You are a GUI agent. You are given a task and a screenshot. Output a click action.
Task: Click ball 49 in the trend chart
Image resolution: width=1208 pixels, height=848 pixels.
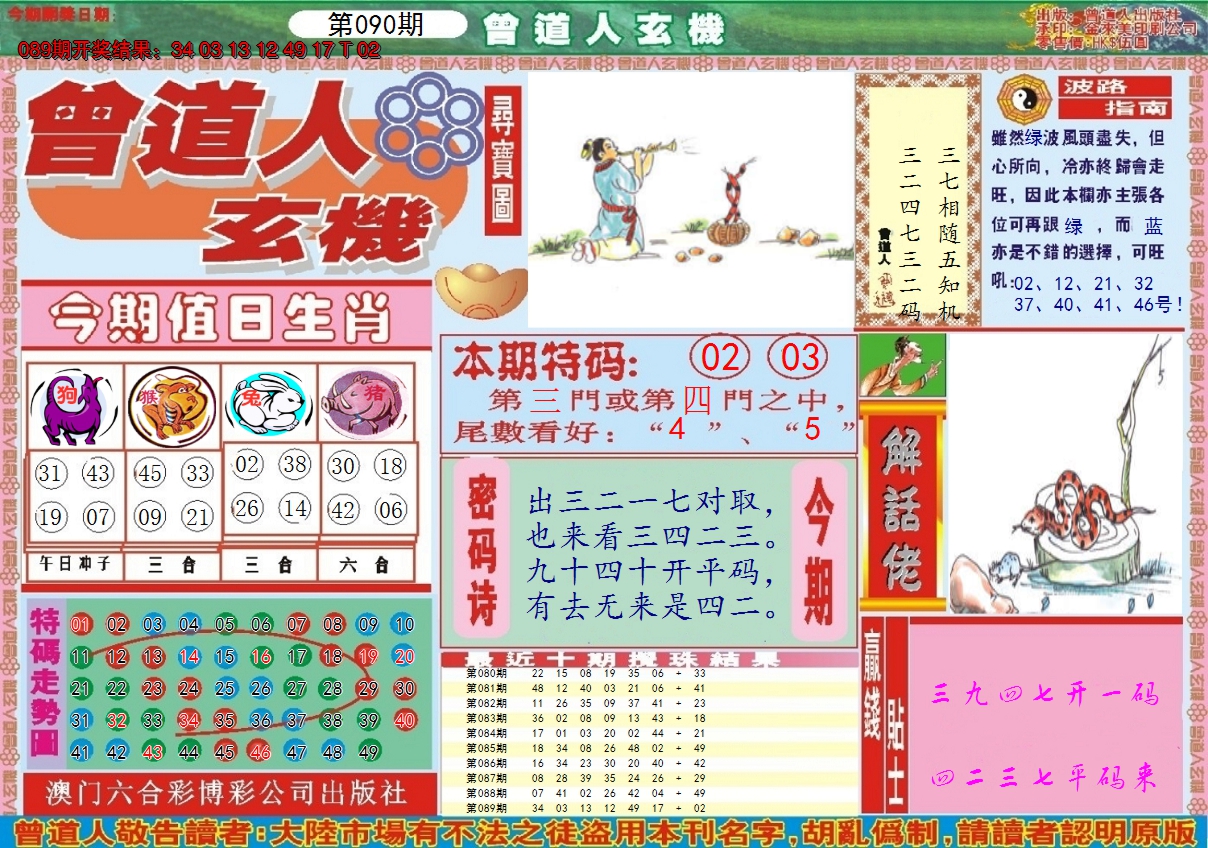[x=368, y=752]
